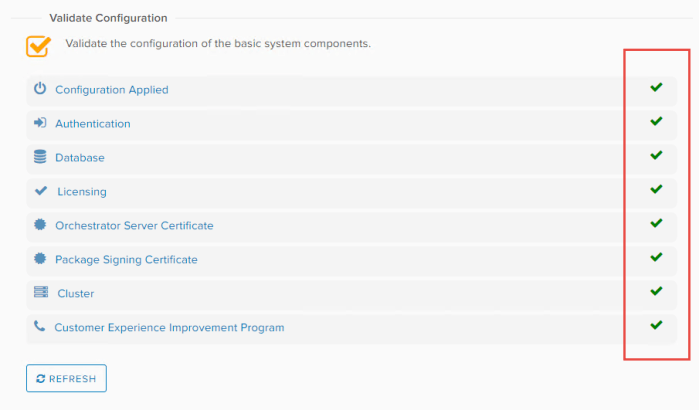Viewport: 699px width, 410px height.
Task: Click the phone icon beside Customer Experience Improvement Program
Action: pos(40,326)
